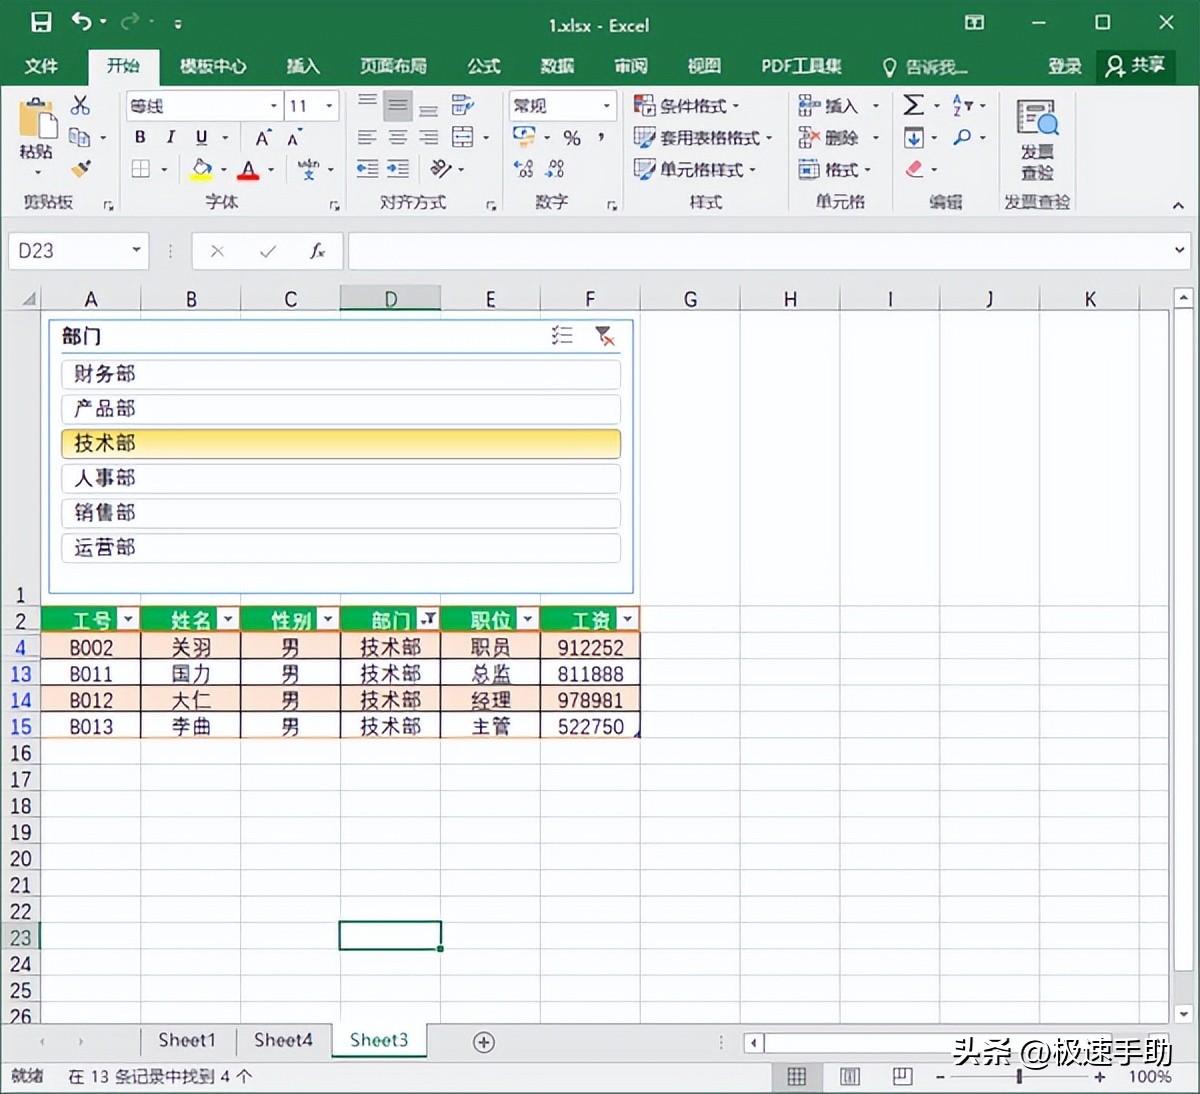This screenshot has width=1200, height=1094.
Task: Select 财务部 in the department slicer
Action: 340,374
